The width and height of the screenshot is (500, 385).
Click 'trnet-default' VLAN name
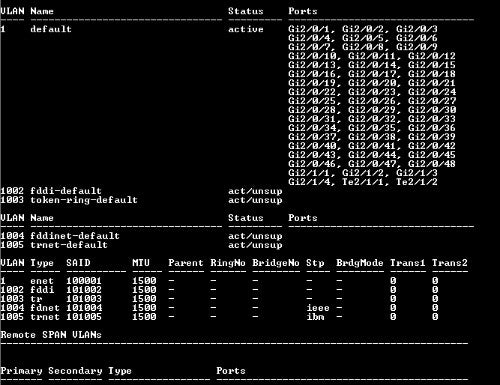coord(69,245)
